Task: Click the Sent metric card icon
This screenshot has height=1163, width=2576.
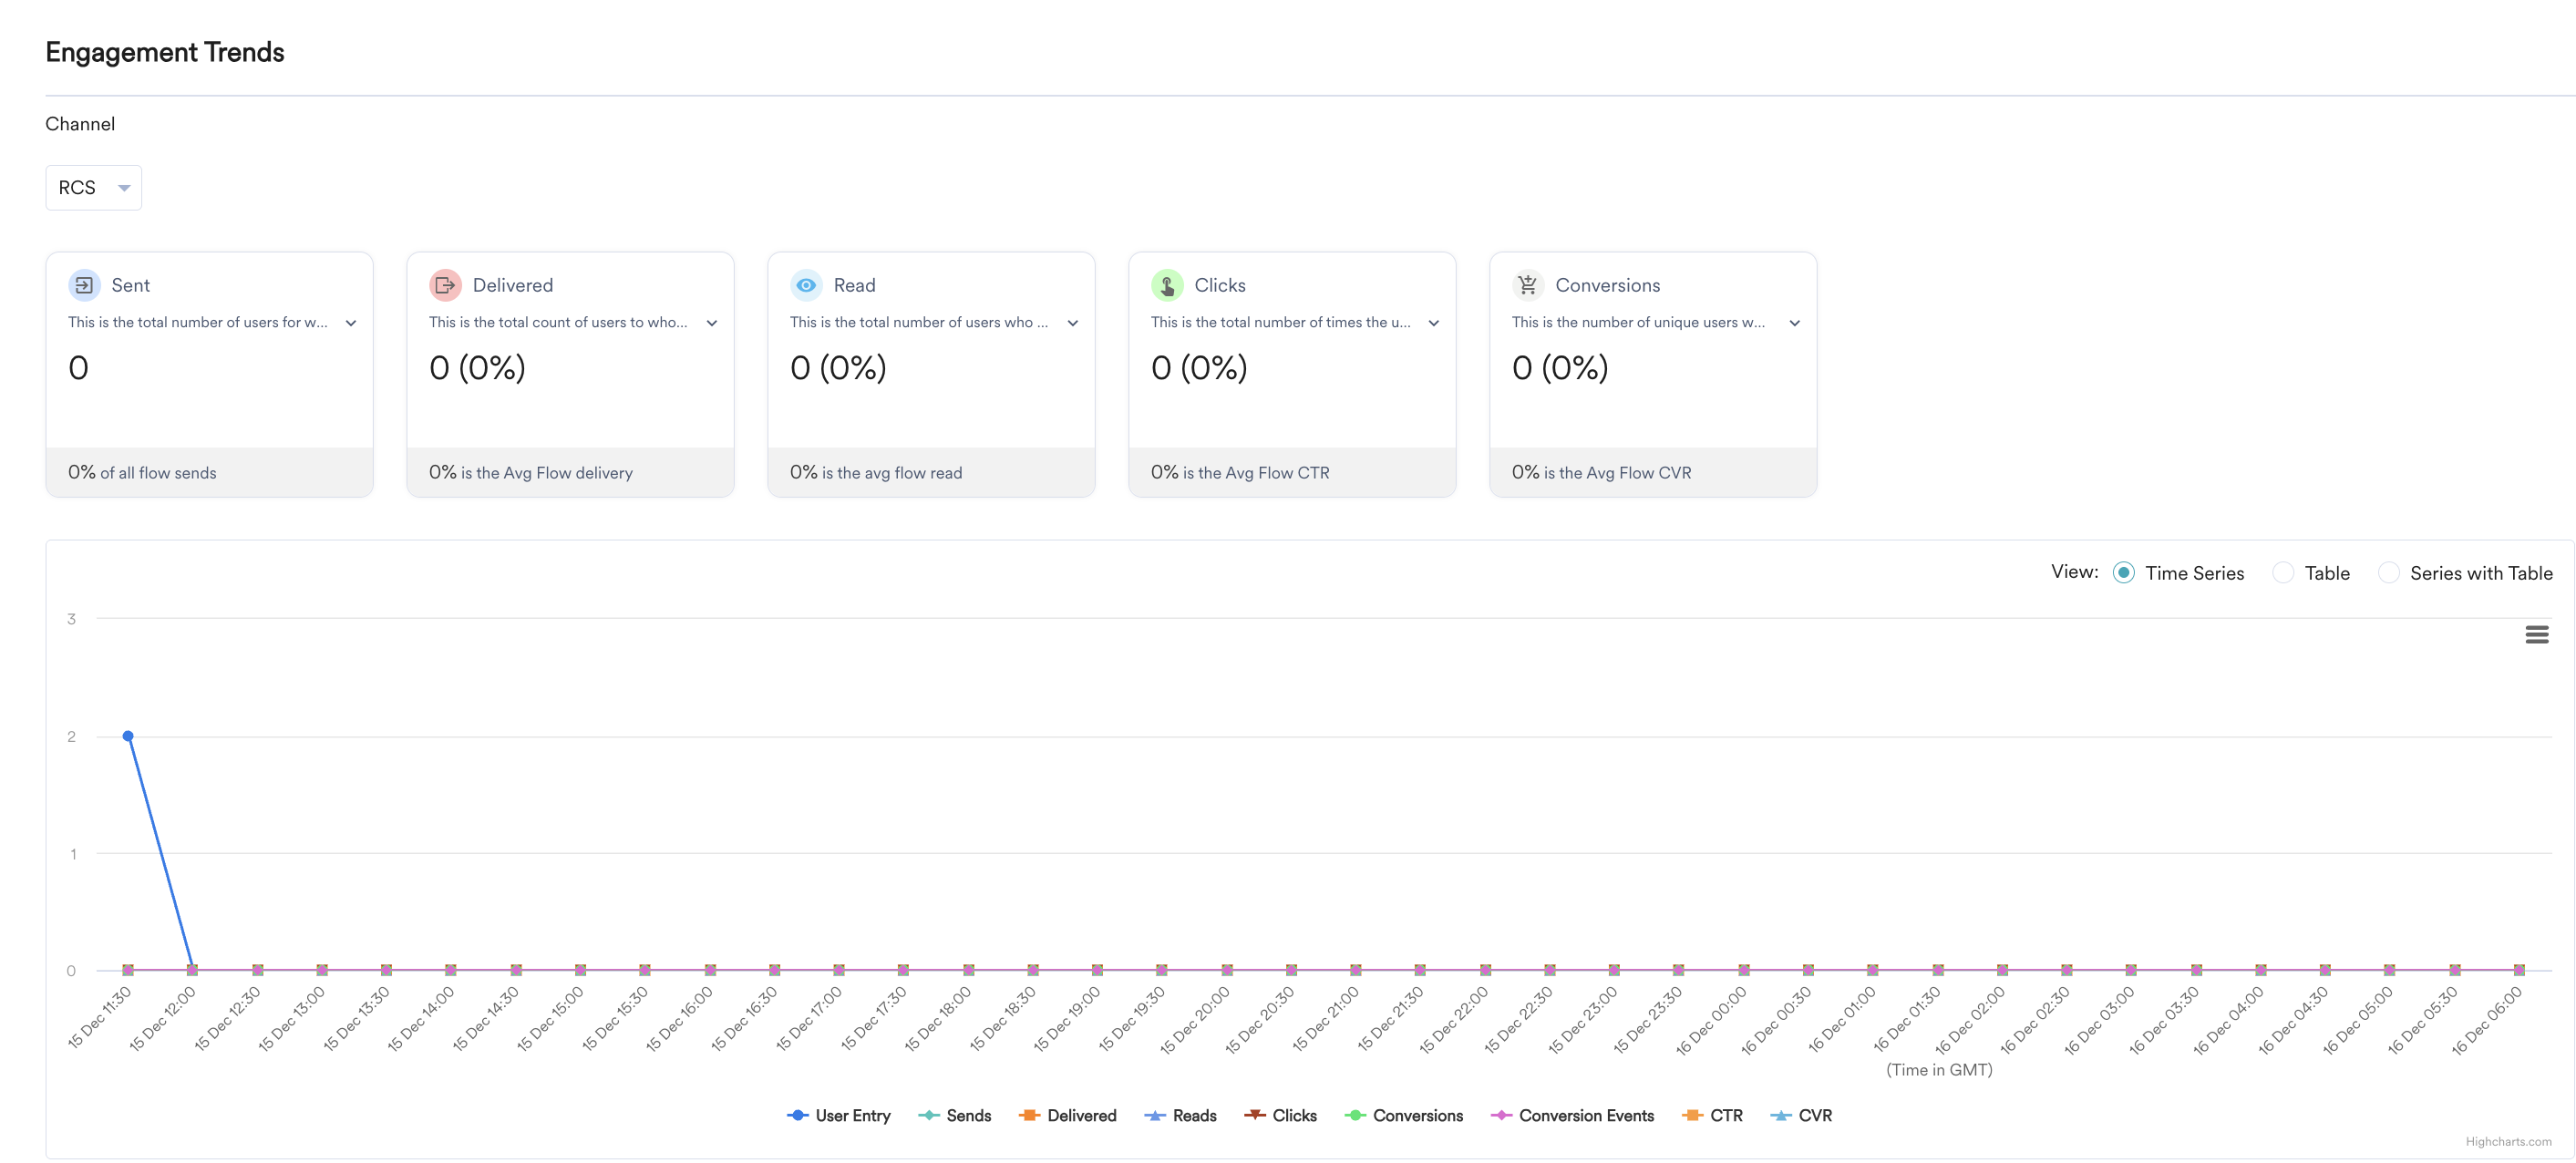Action: (x=85, y=285)
